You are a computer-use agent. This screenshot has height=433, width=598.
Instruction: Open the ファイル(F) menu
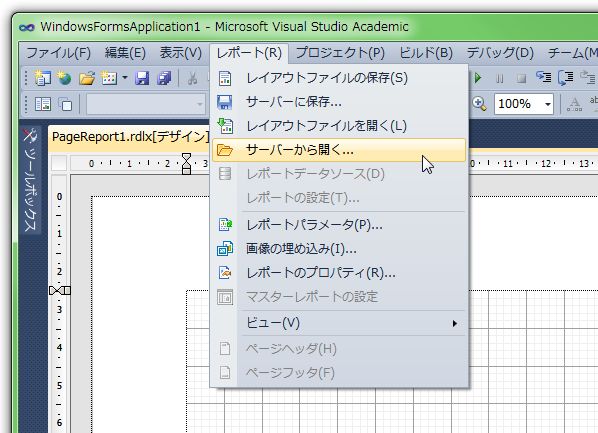(58, 53)
